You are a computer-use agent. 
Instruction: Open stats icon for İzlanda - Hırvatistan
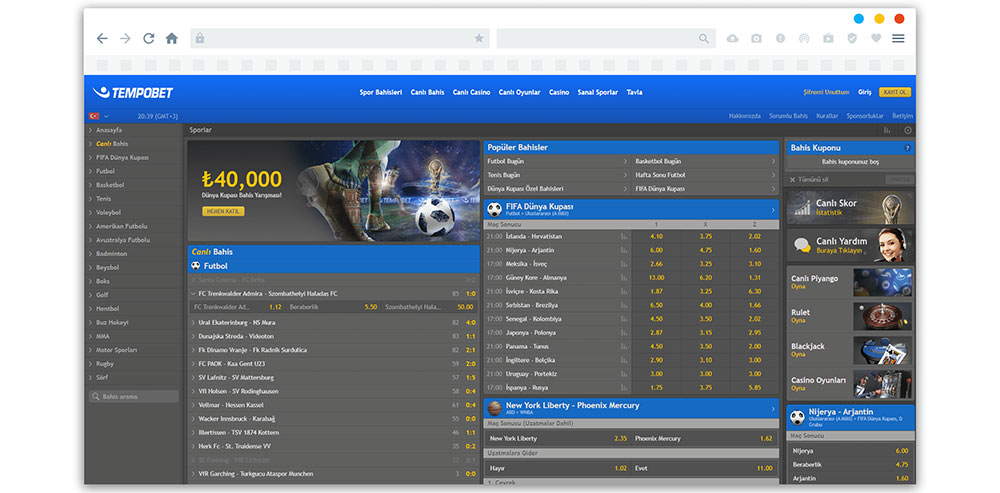(624, 237)
